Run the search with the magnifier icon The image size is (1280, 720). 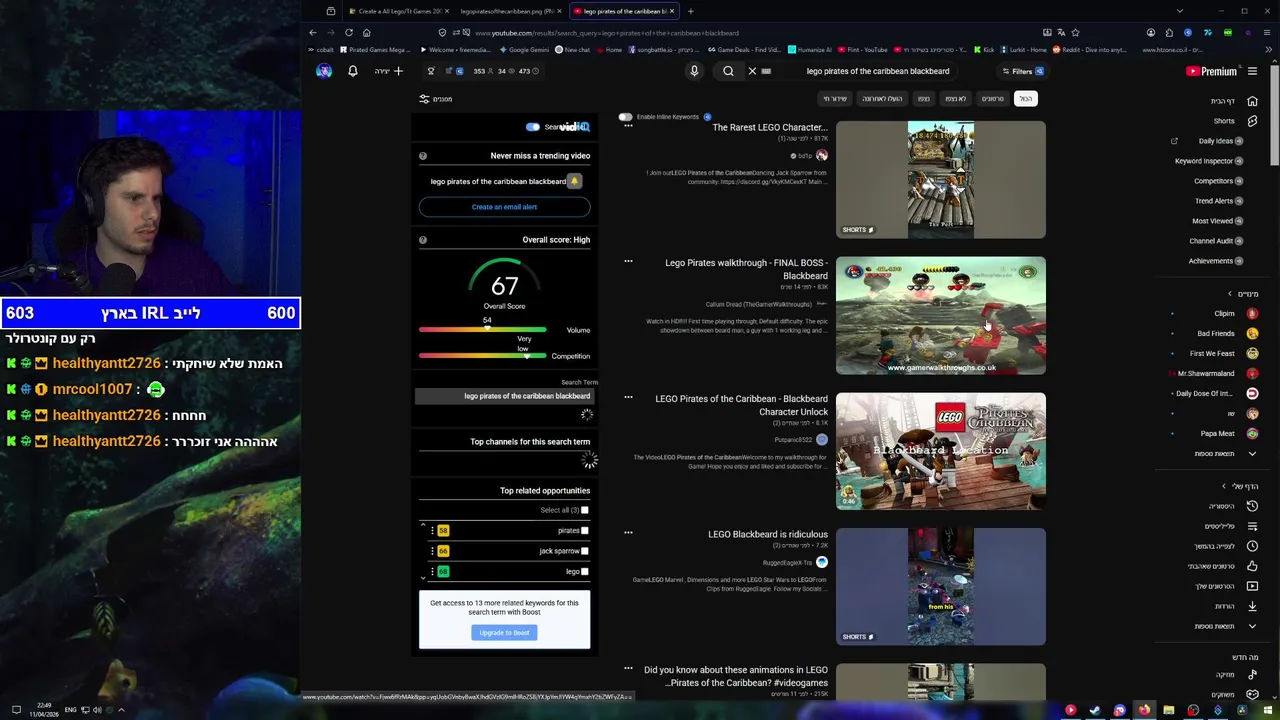(x=728, y=71)
